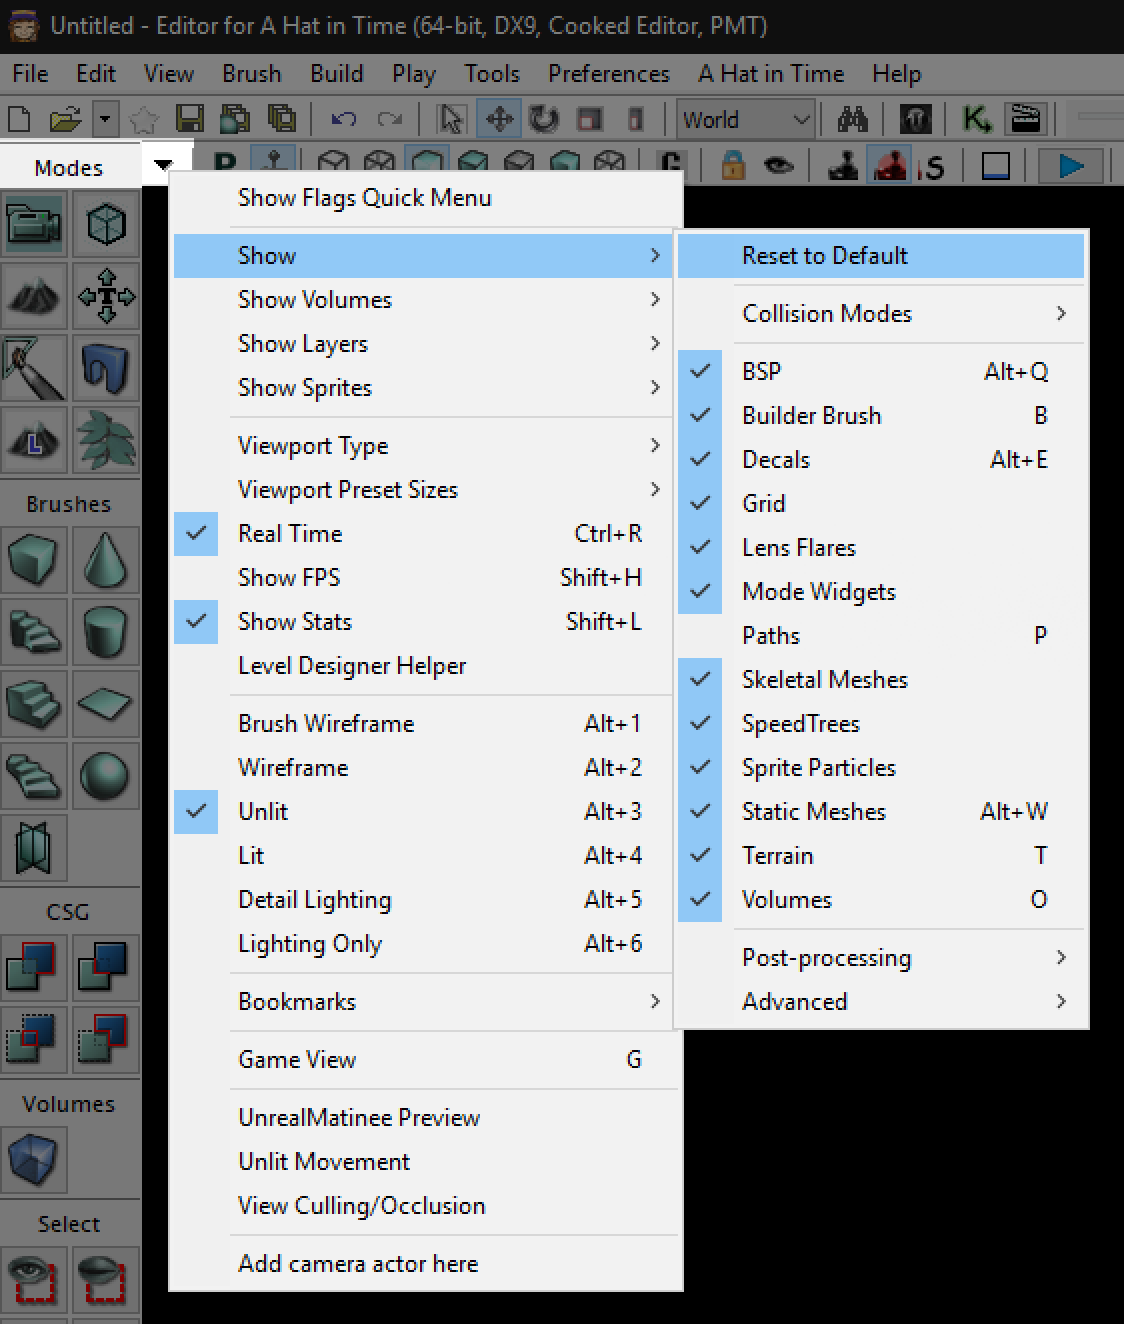Screen dimensions: 1124x1324
Task: Click the Undo arrow icon
Action: (344, 120)
